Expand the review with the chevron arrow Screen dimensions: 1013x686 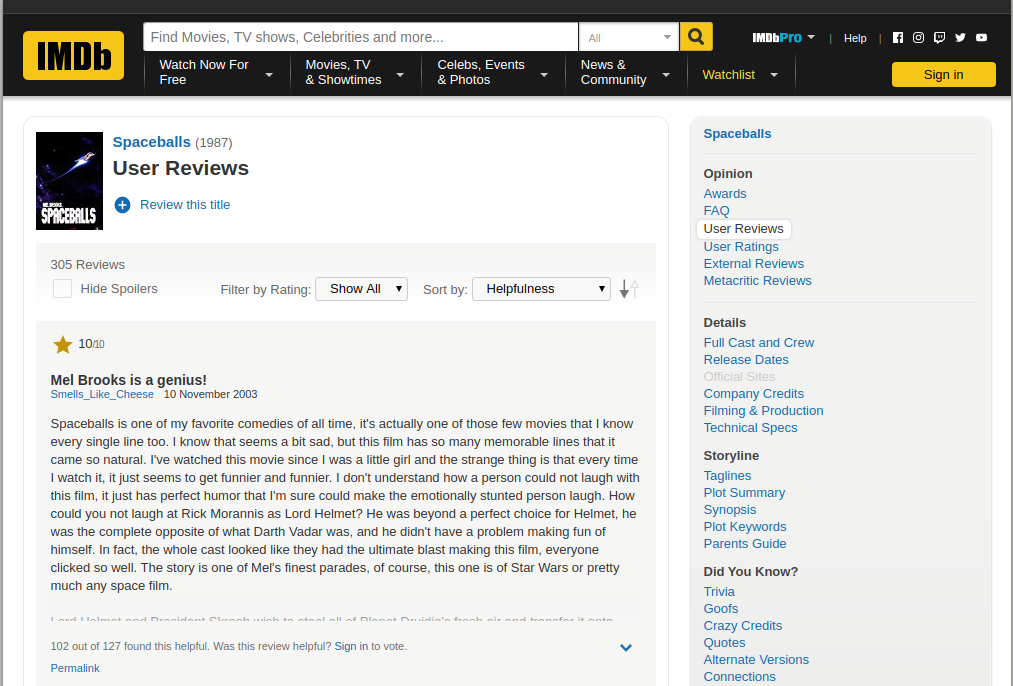pos(625,647)
